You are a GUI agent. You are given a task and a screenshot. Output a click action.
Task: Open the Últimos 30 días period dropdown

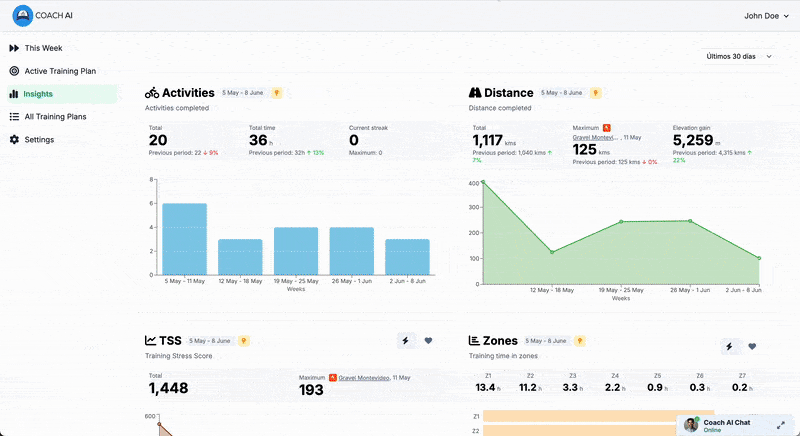pos(740,57)
